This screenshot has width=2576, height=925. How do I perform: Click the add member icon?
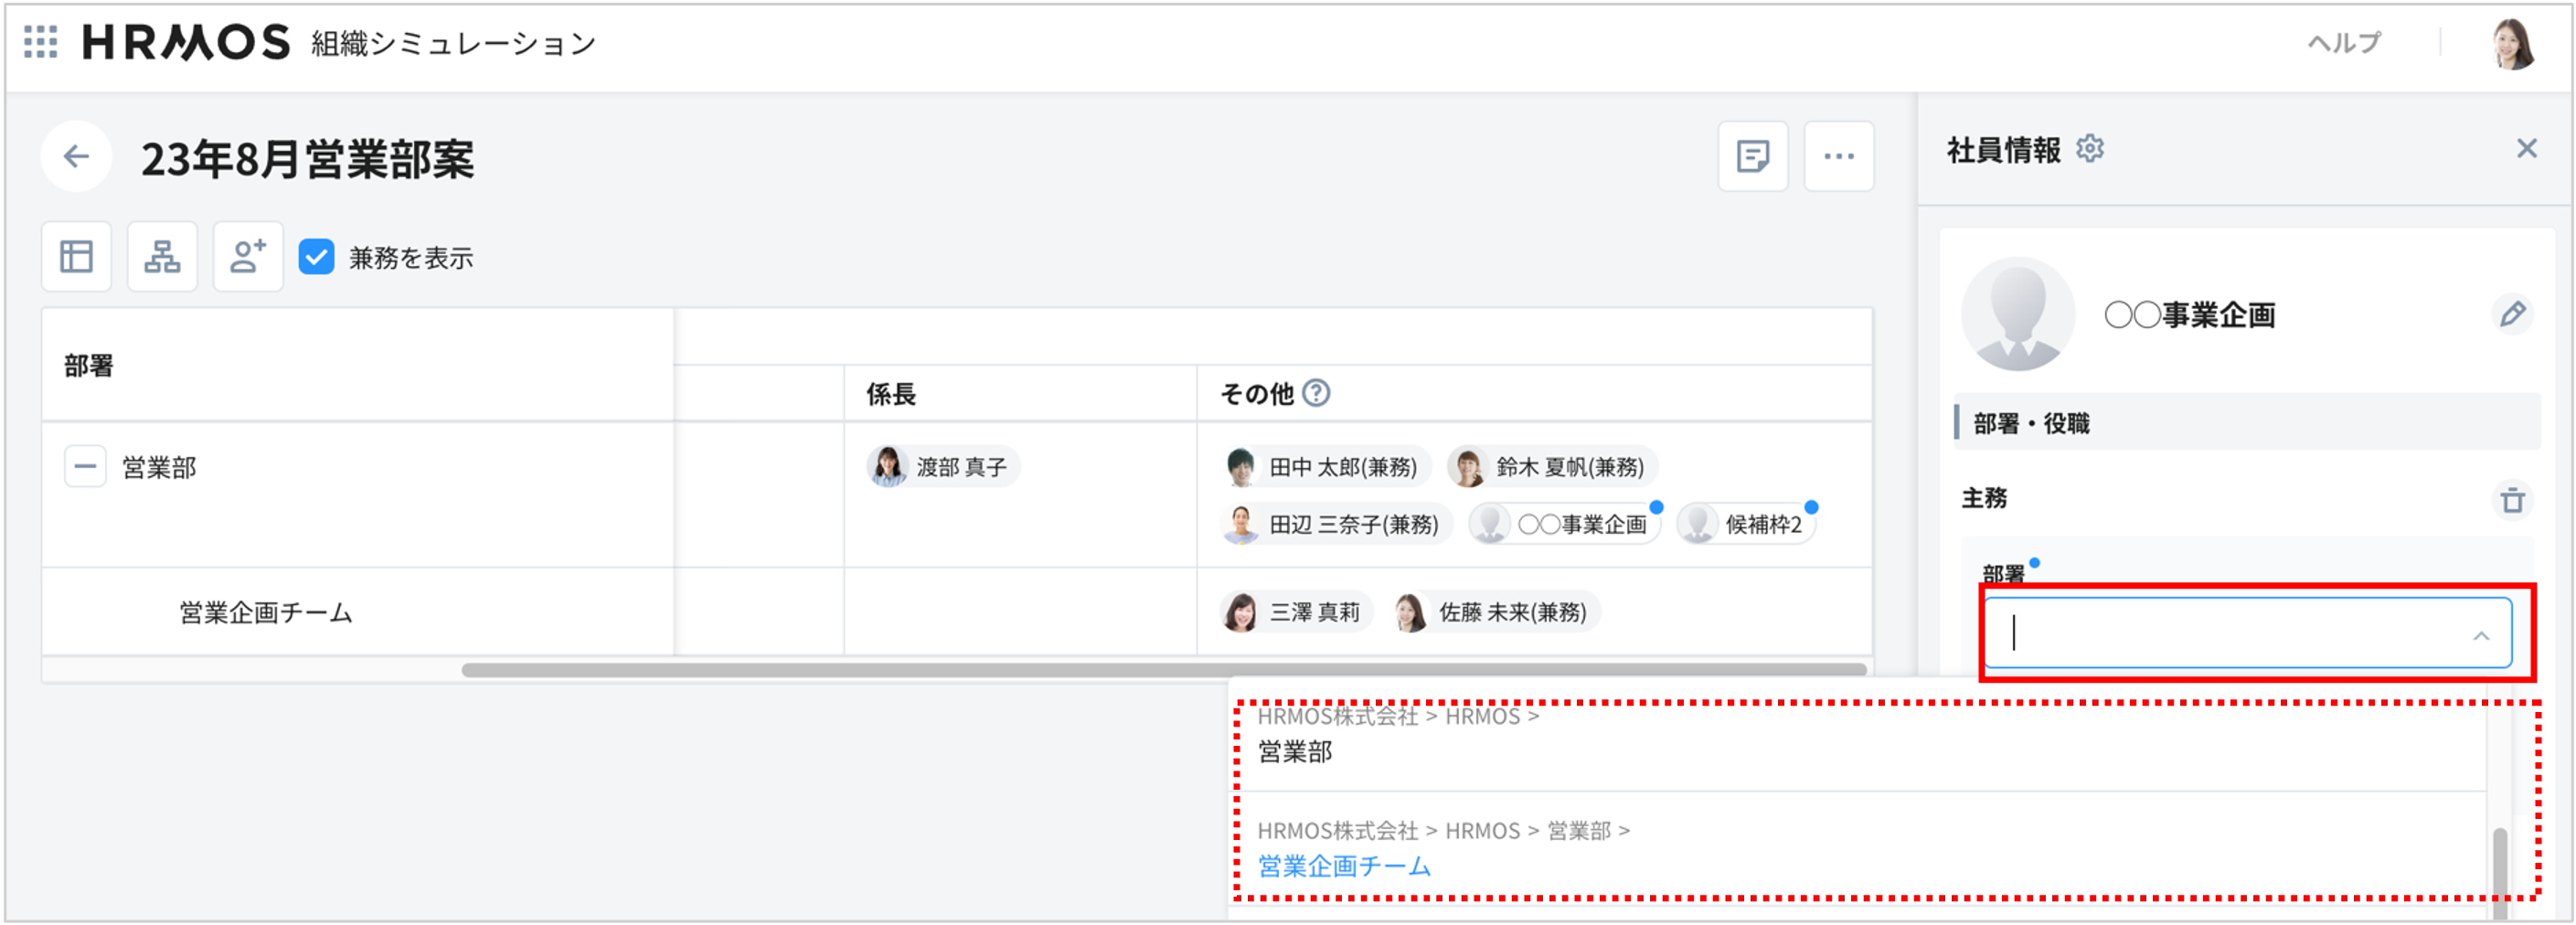248,256
